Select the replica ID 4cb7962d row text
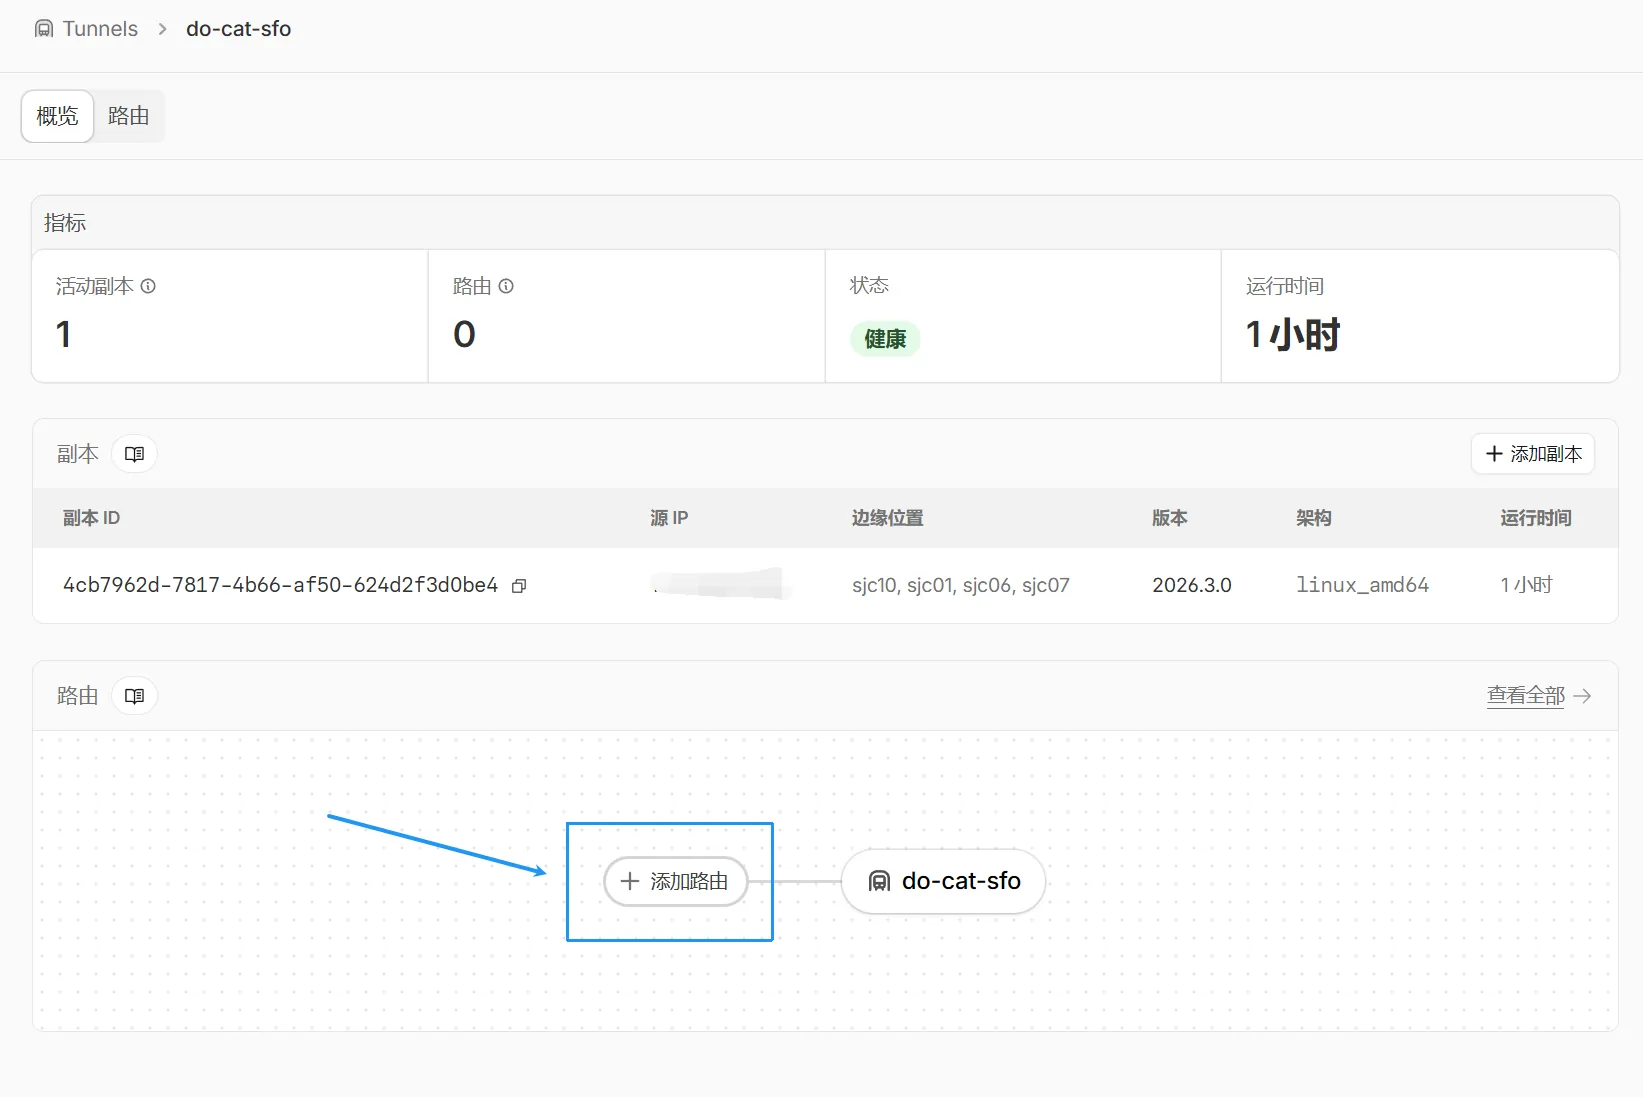 (x=280, y=585)
